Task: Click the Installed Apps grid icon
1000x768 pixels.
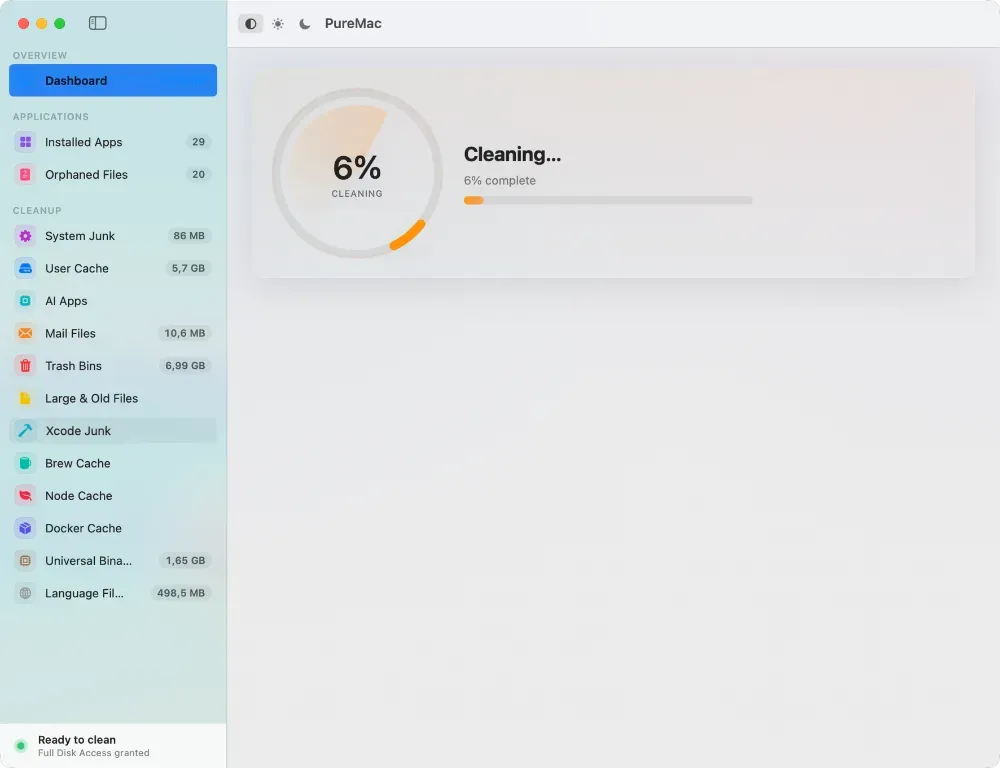Action: (x=26, y=142)
